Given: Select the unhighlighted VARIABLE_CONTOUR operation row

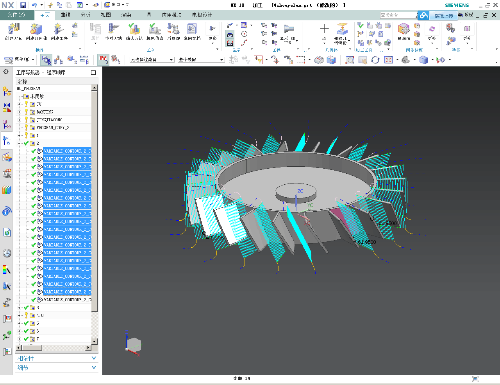Looking at the screenshot, I should tap(64, 300).
